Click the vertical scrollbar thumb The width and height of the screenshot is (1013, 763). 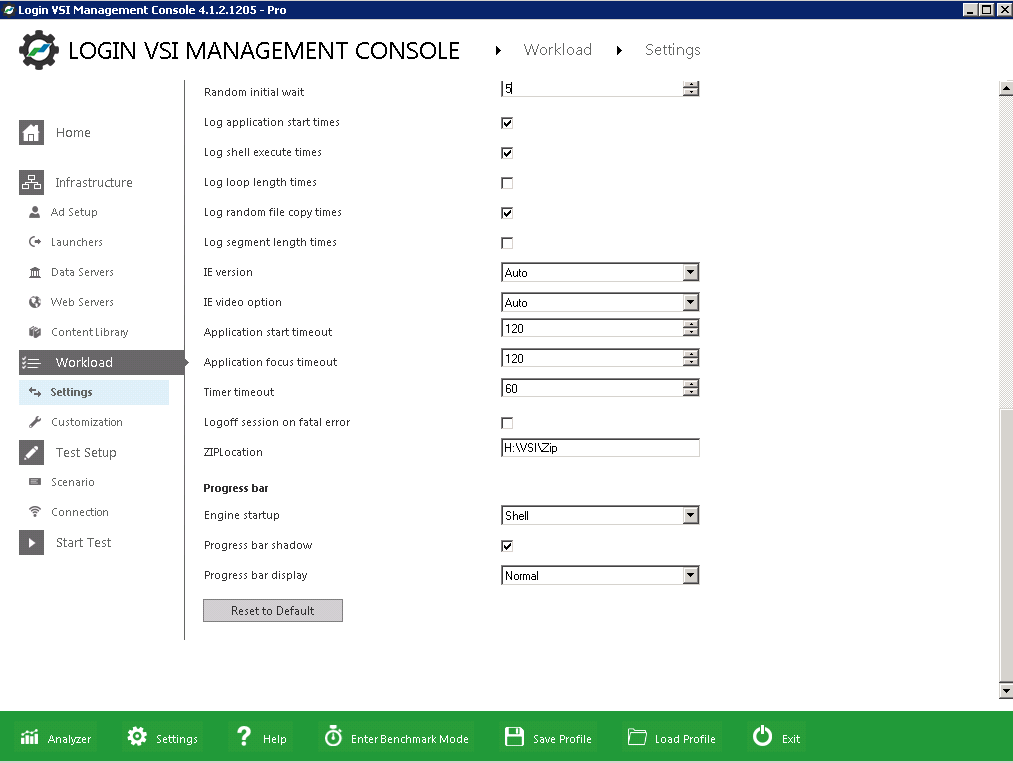1006,545
